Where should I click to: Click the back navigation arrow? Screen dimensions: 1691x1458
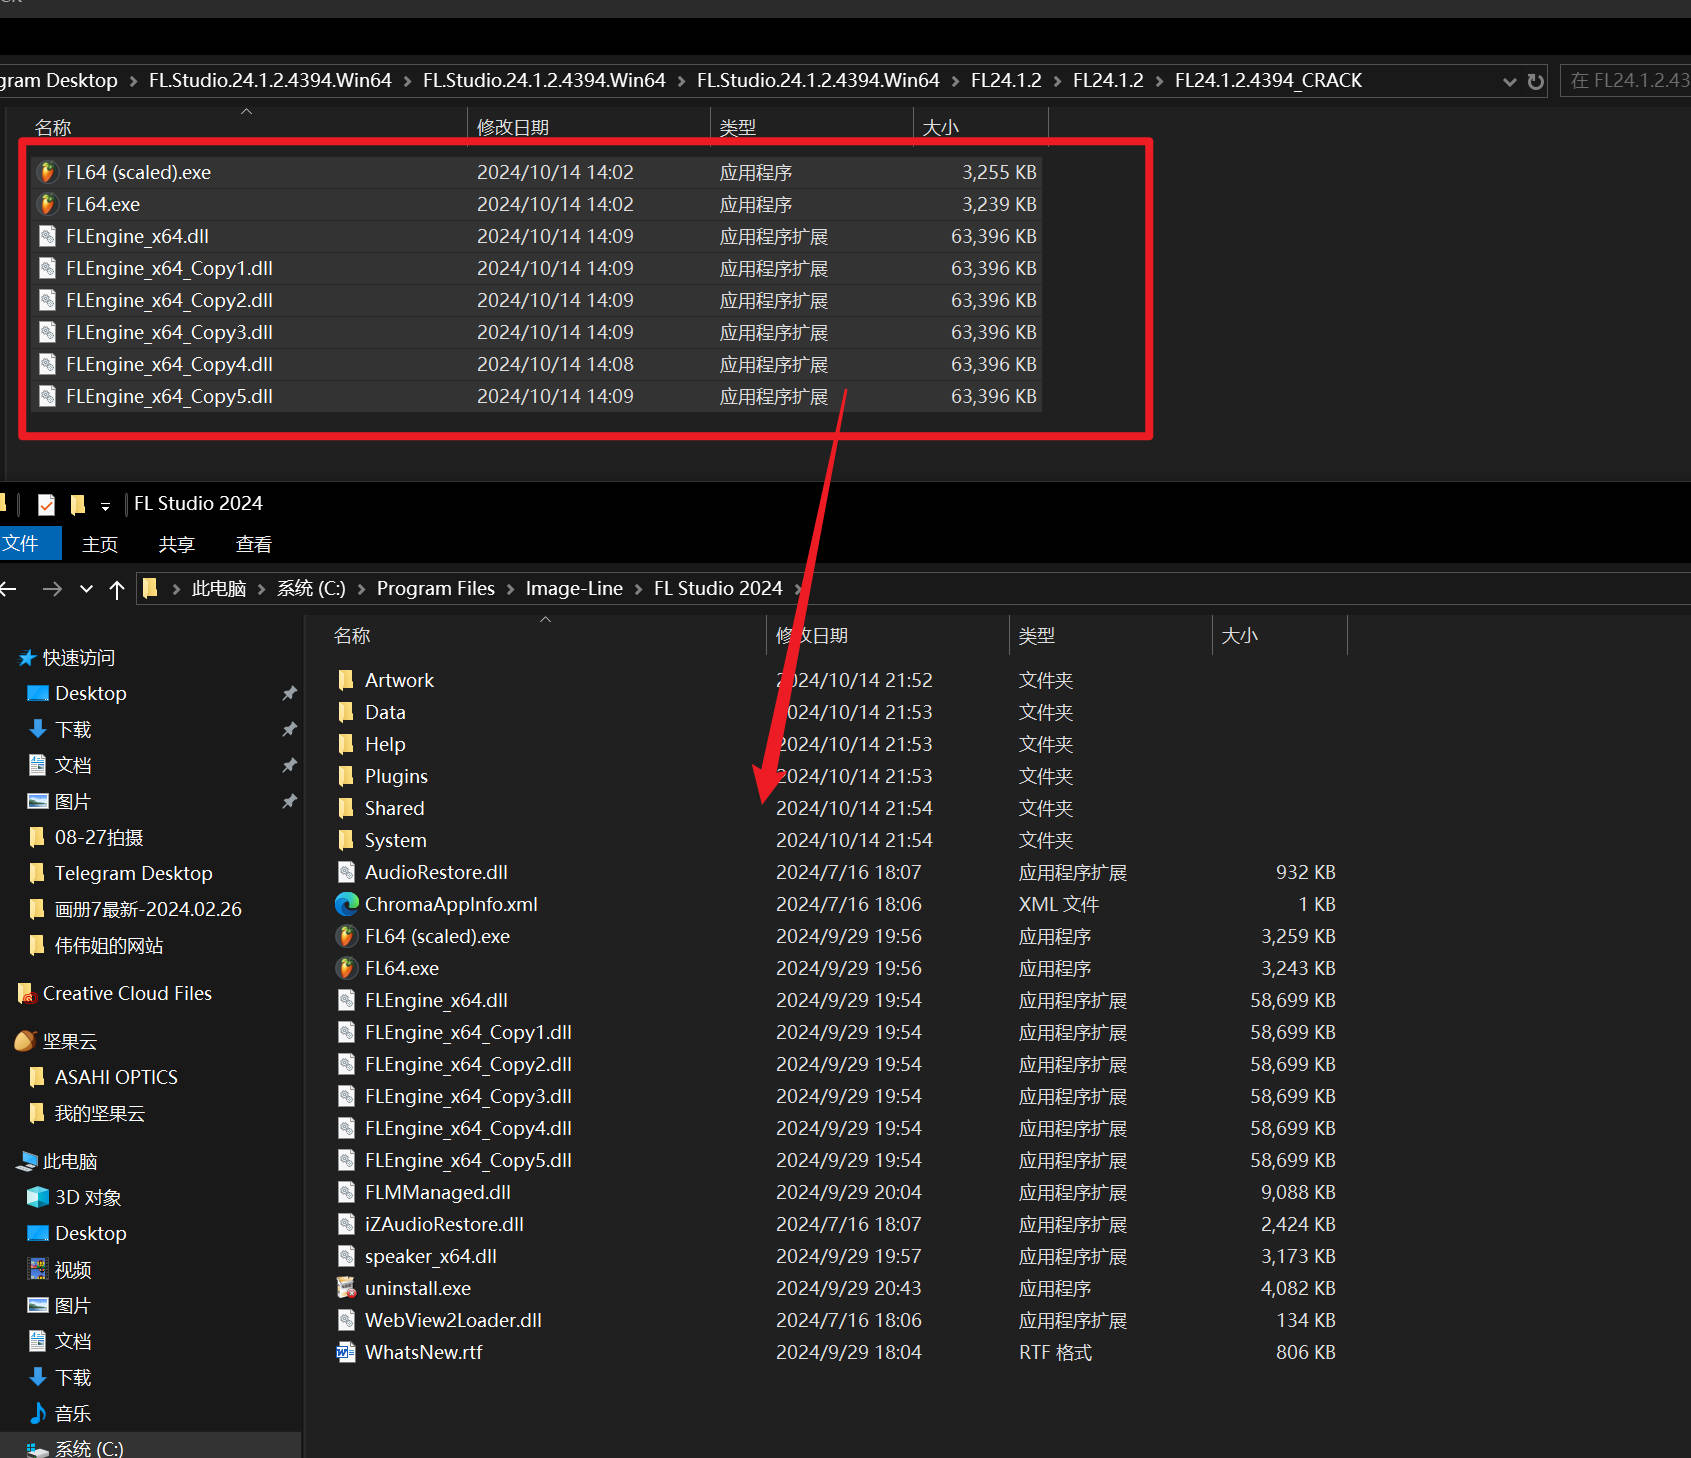pyautogui.click(x=9, y=589)
